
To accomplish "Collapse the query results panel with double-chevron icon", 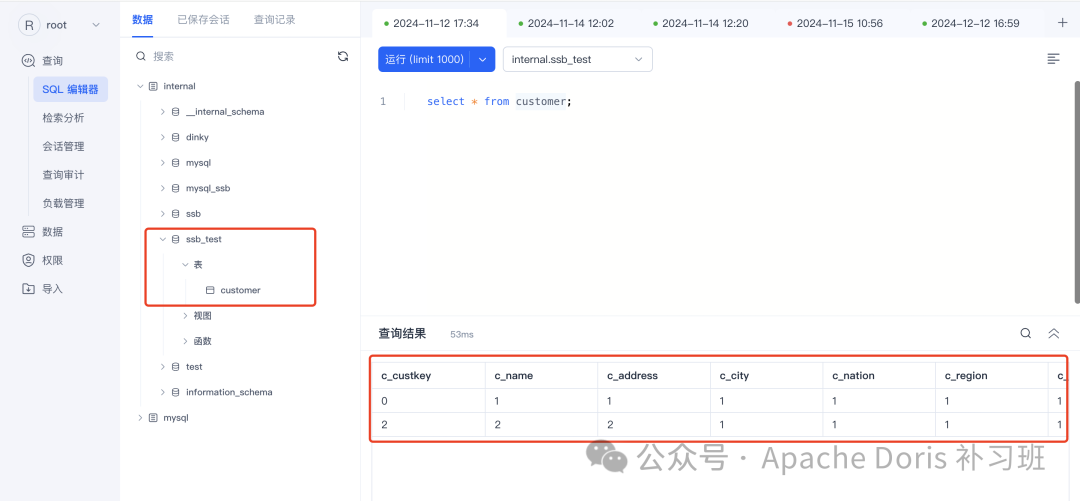I will click(x=1053, y=334).
